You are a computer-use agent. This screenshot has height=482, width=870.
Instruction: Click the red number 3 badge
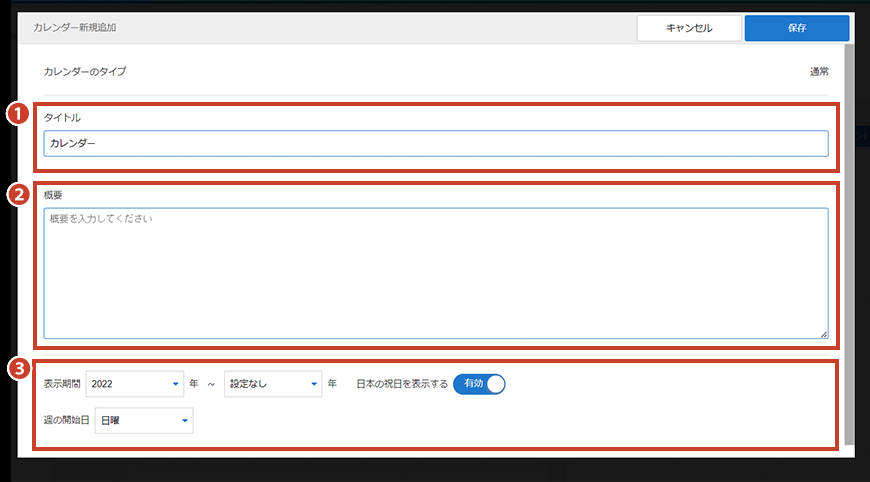pyautogui.click(x=17, y=368)
